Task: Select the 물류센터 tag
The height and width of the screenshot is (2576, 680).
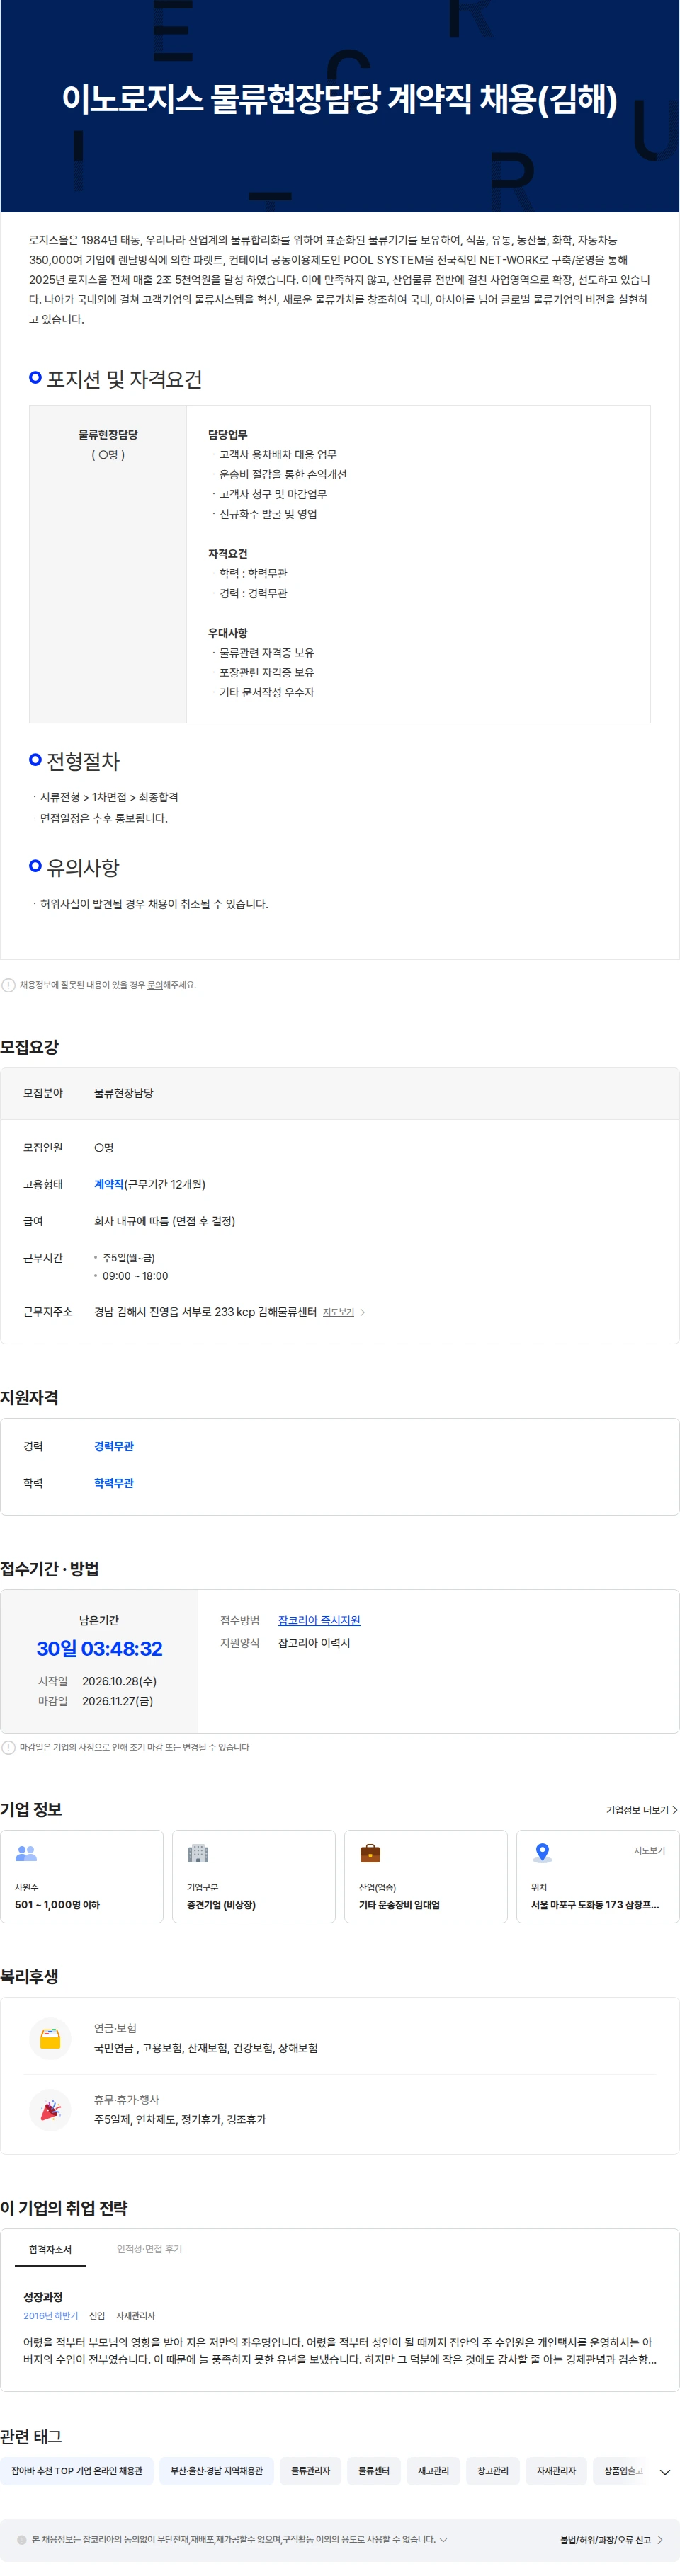Action: [374, 2471]
